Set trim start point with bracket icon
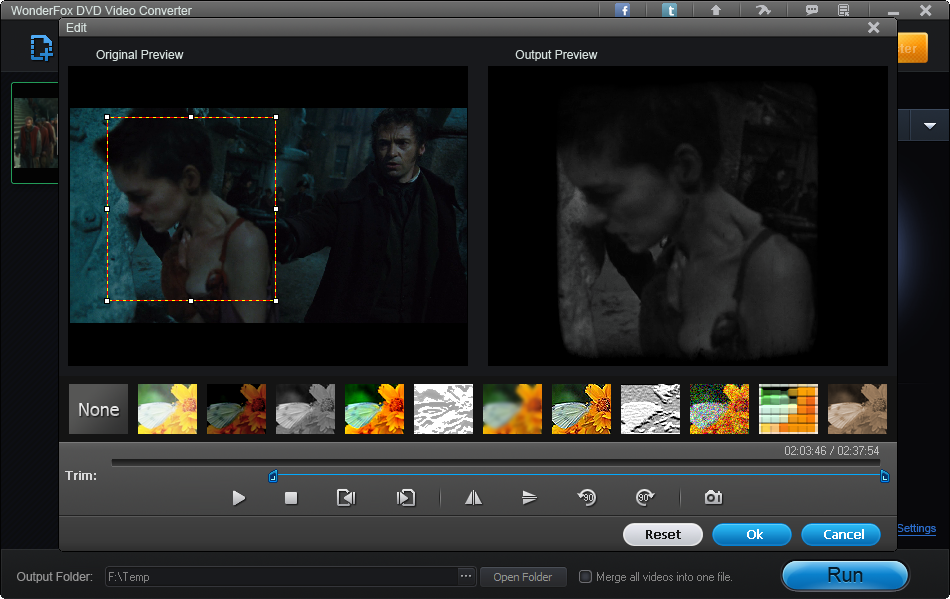Viewport: 950px width, 599px height. [x=346, y=498]
